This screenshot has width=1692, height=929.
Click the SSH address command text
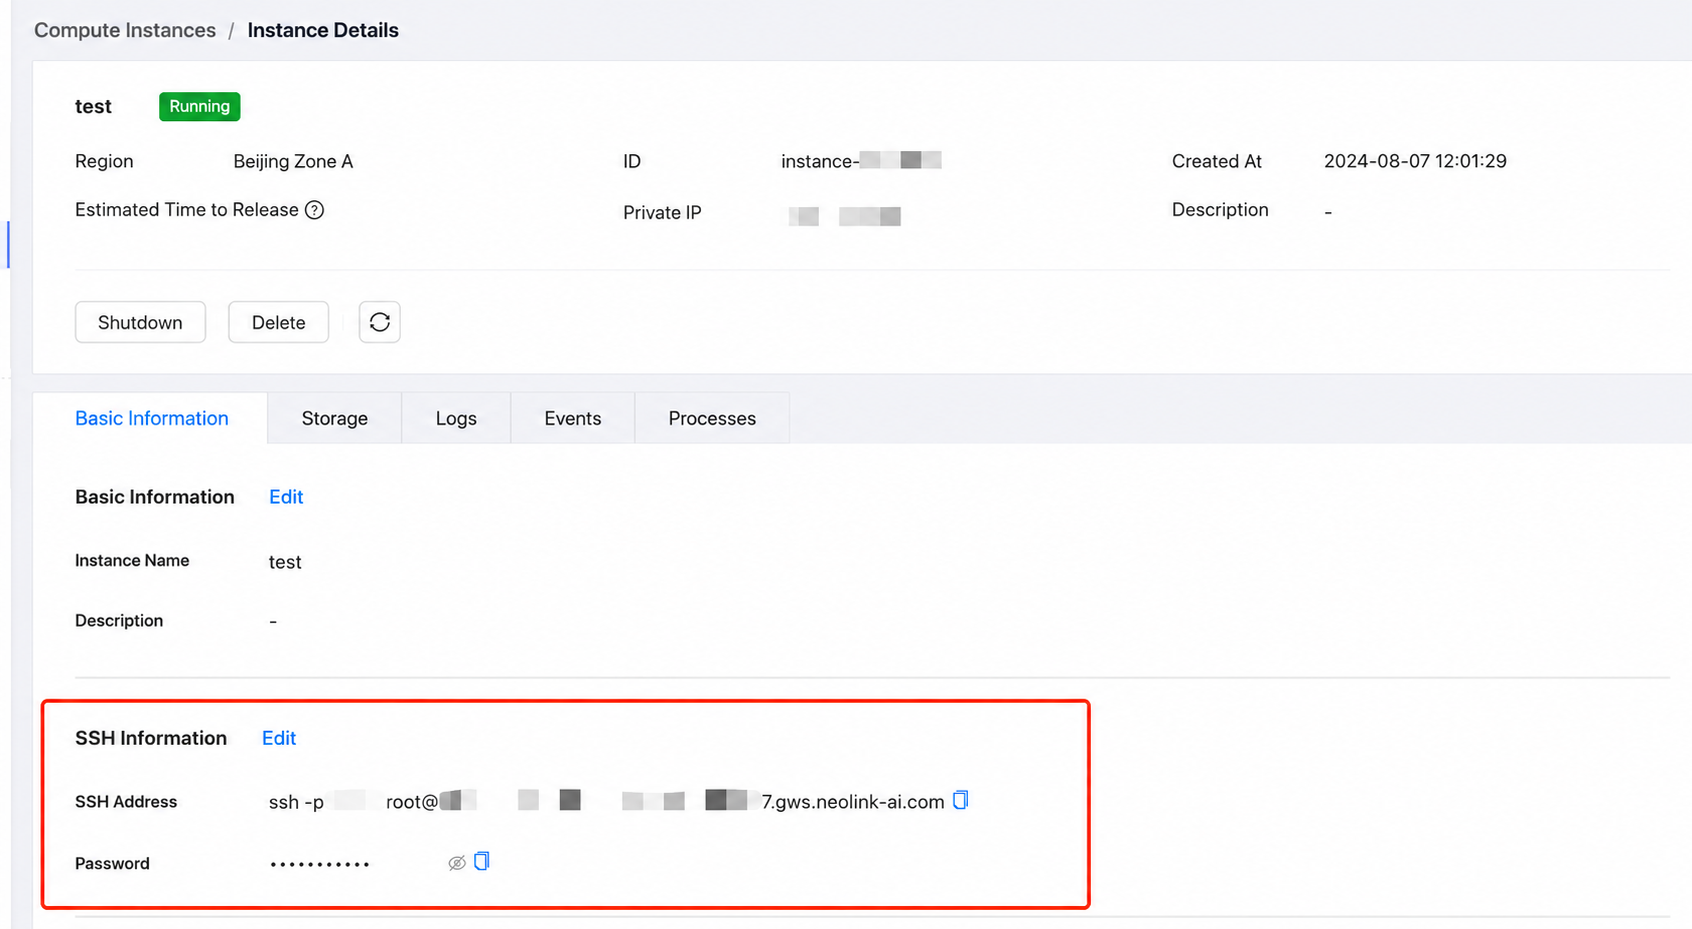607,801
